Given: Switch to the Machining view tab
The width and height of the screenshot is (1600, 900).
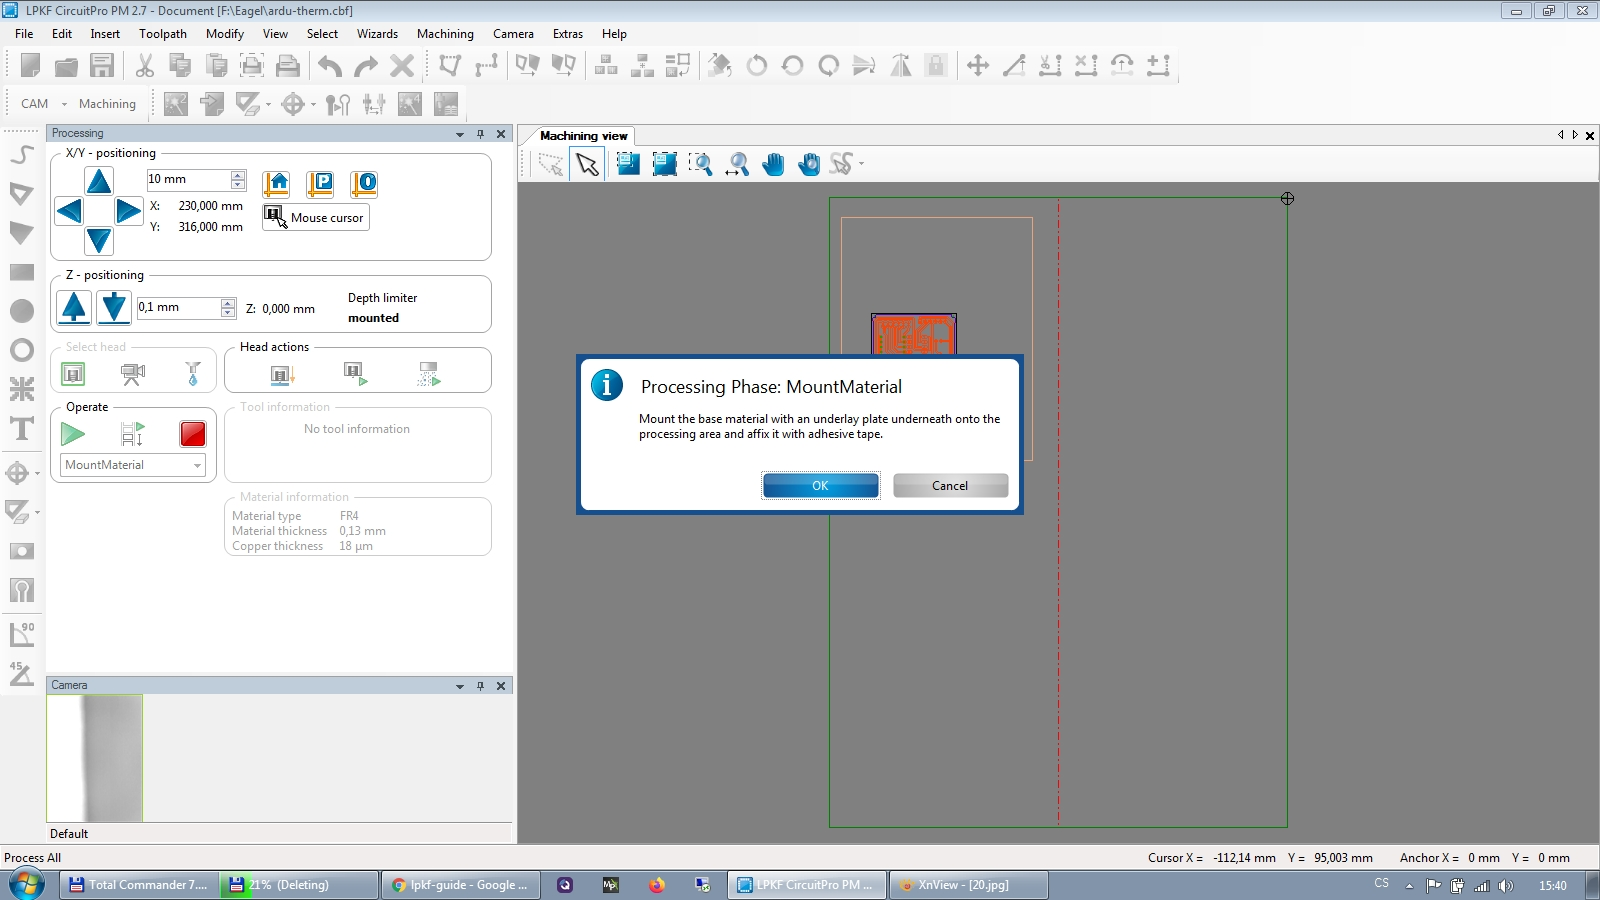Looking at the screenshot, I should tap(584, 136).
